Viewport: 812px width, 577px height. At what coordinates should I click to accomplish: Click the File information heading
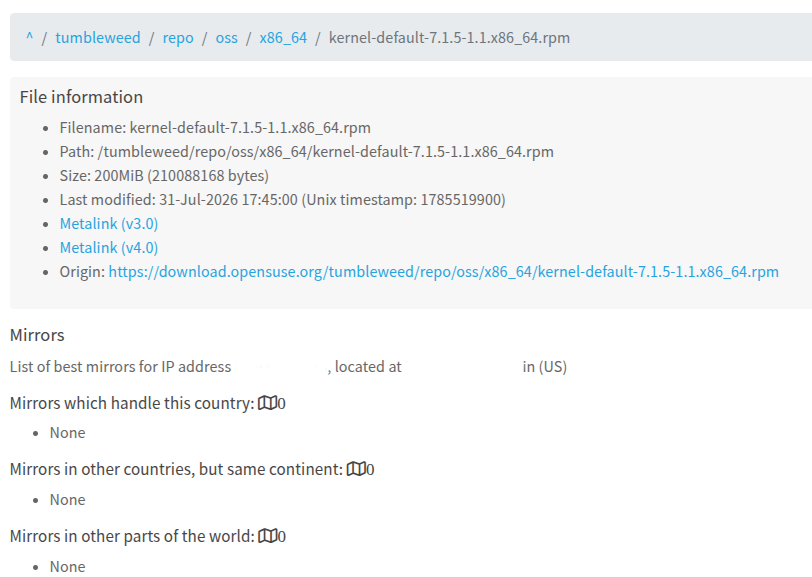tap(81, 97)
